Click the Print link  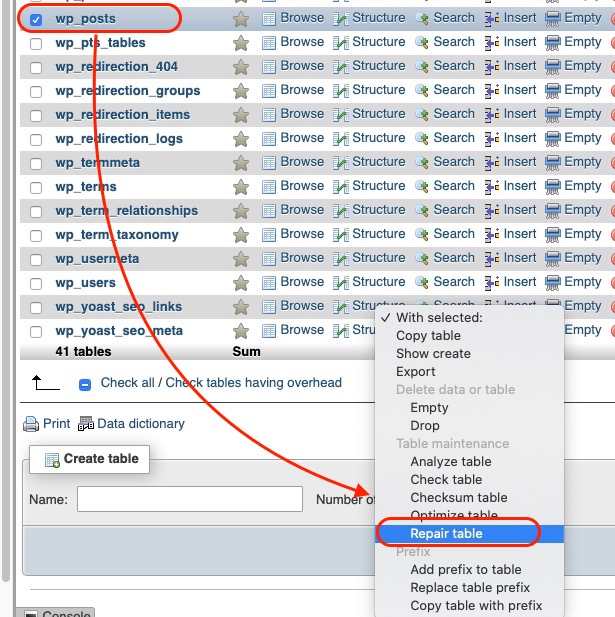pyautogui.click(x=57, y=424)
